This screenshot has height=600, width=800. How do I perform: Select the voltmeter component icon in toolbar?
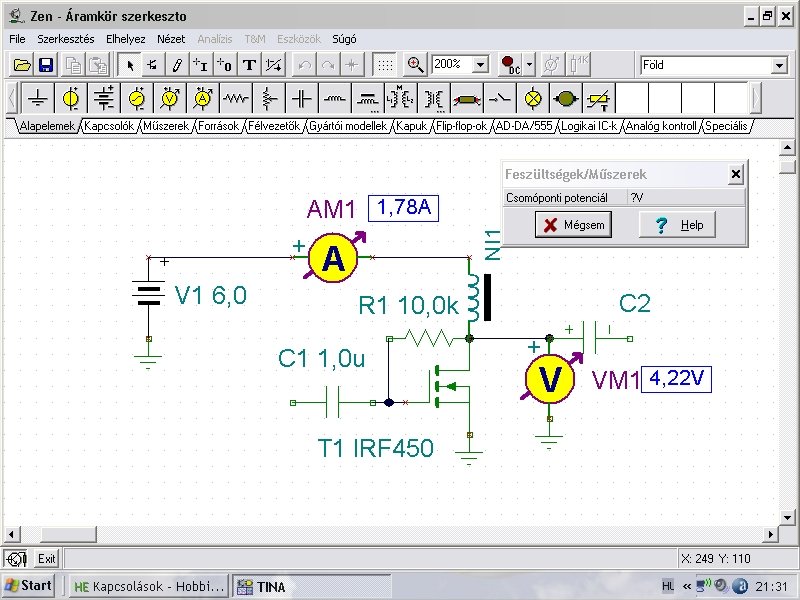point(170,98)
